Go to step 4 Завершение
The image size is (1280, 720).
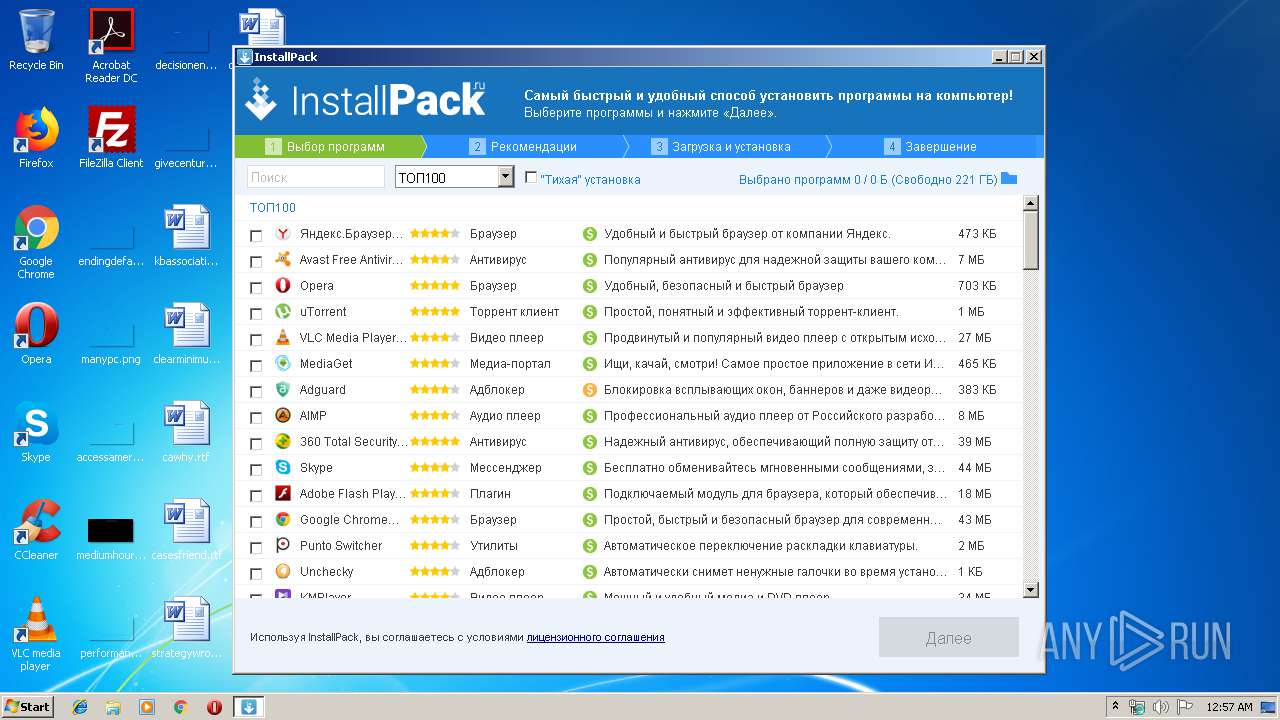(931, 146)
